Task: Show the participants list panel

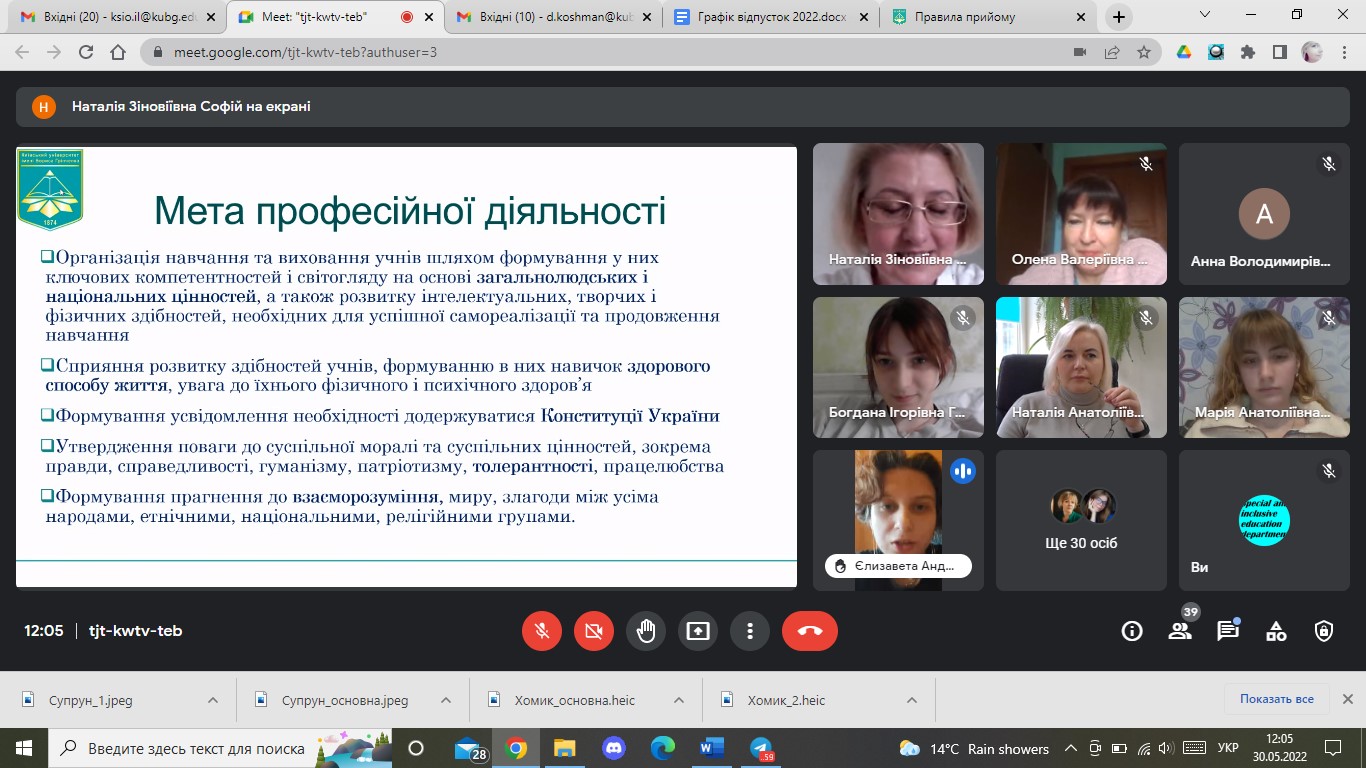Action: pyautogui.click(x=1180, y=631)
